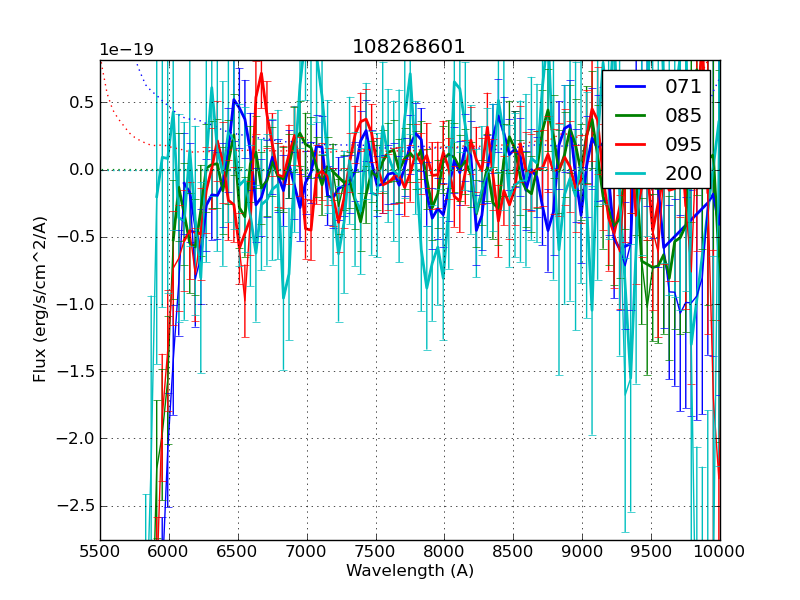Click the blue line swatch in legend
Screen dimensions: 800x600
[x=631, y=87]
